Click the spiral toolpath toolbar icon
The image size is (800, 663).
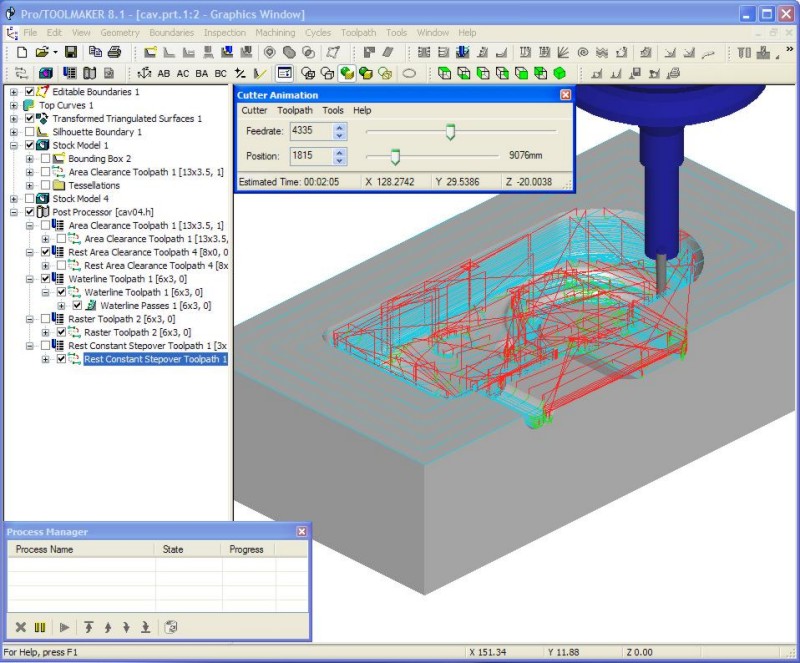pyautogui.click(x=583, y=52)
